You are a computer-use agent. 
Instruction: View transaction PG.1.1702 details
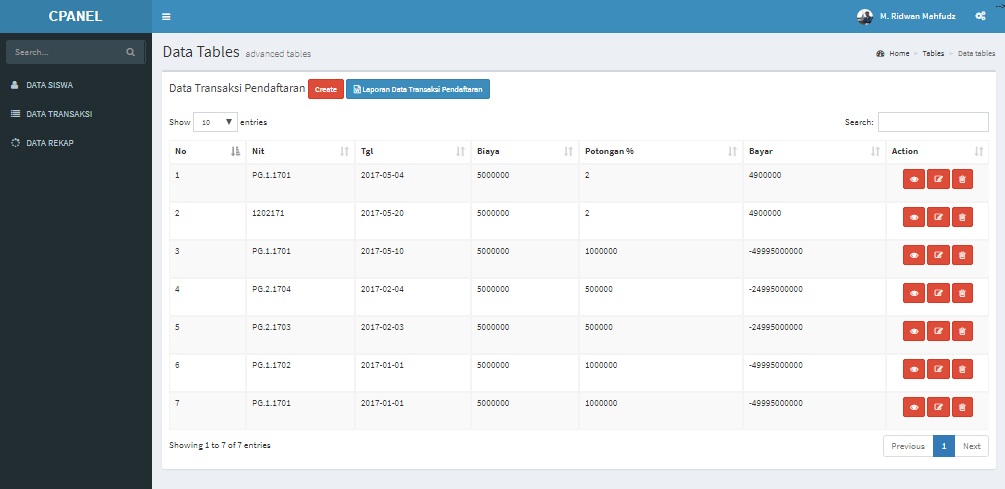(913, 369)
